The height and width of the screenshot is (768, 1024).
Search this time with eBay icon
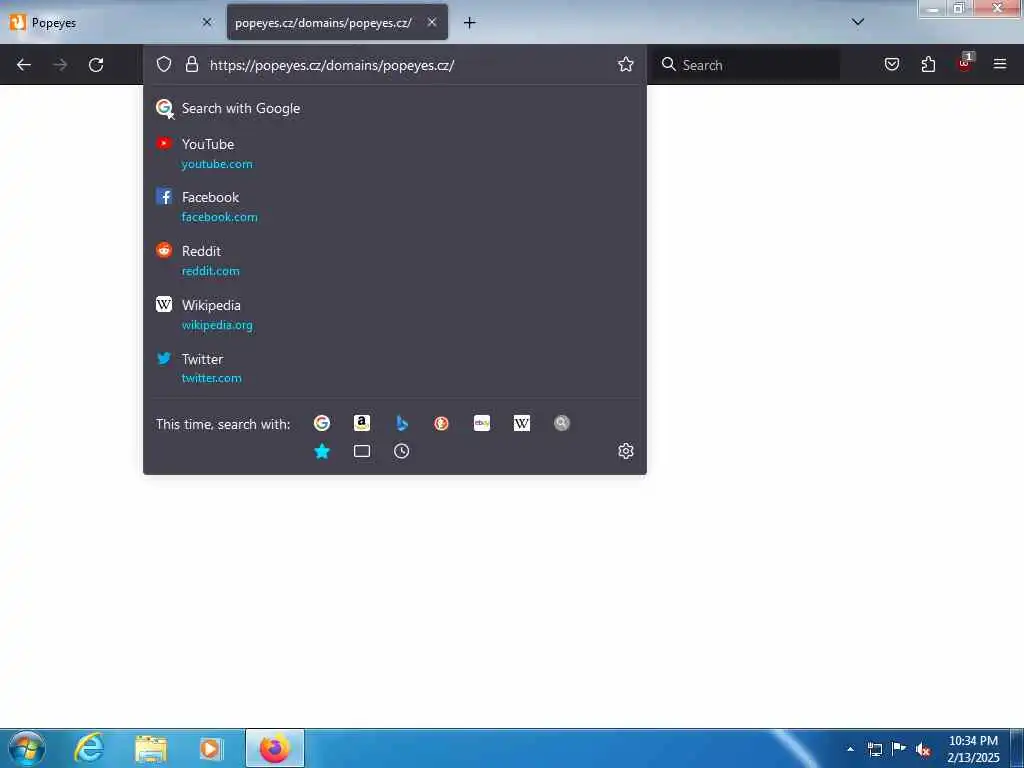482,423
